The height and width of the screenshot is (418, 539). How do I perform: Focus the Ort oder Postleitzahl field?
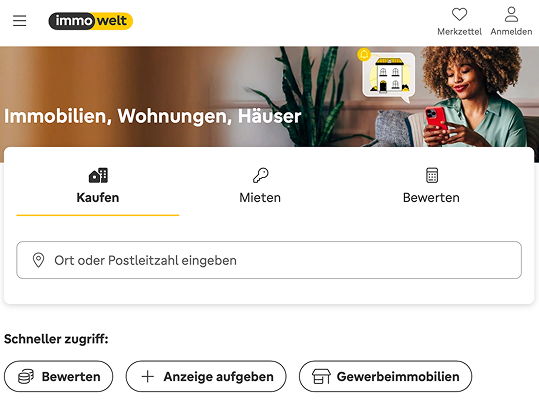[269, 260]
